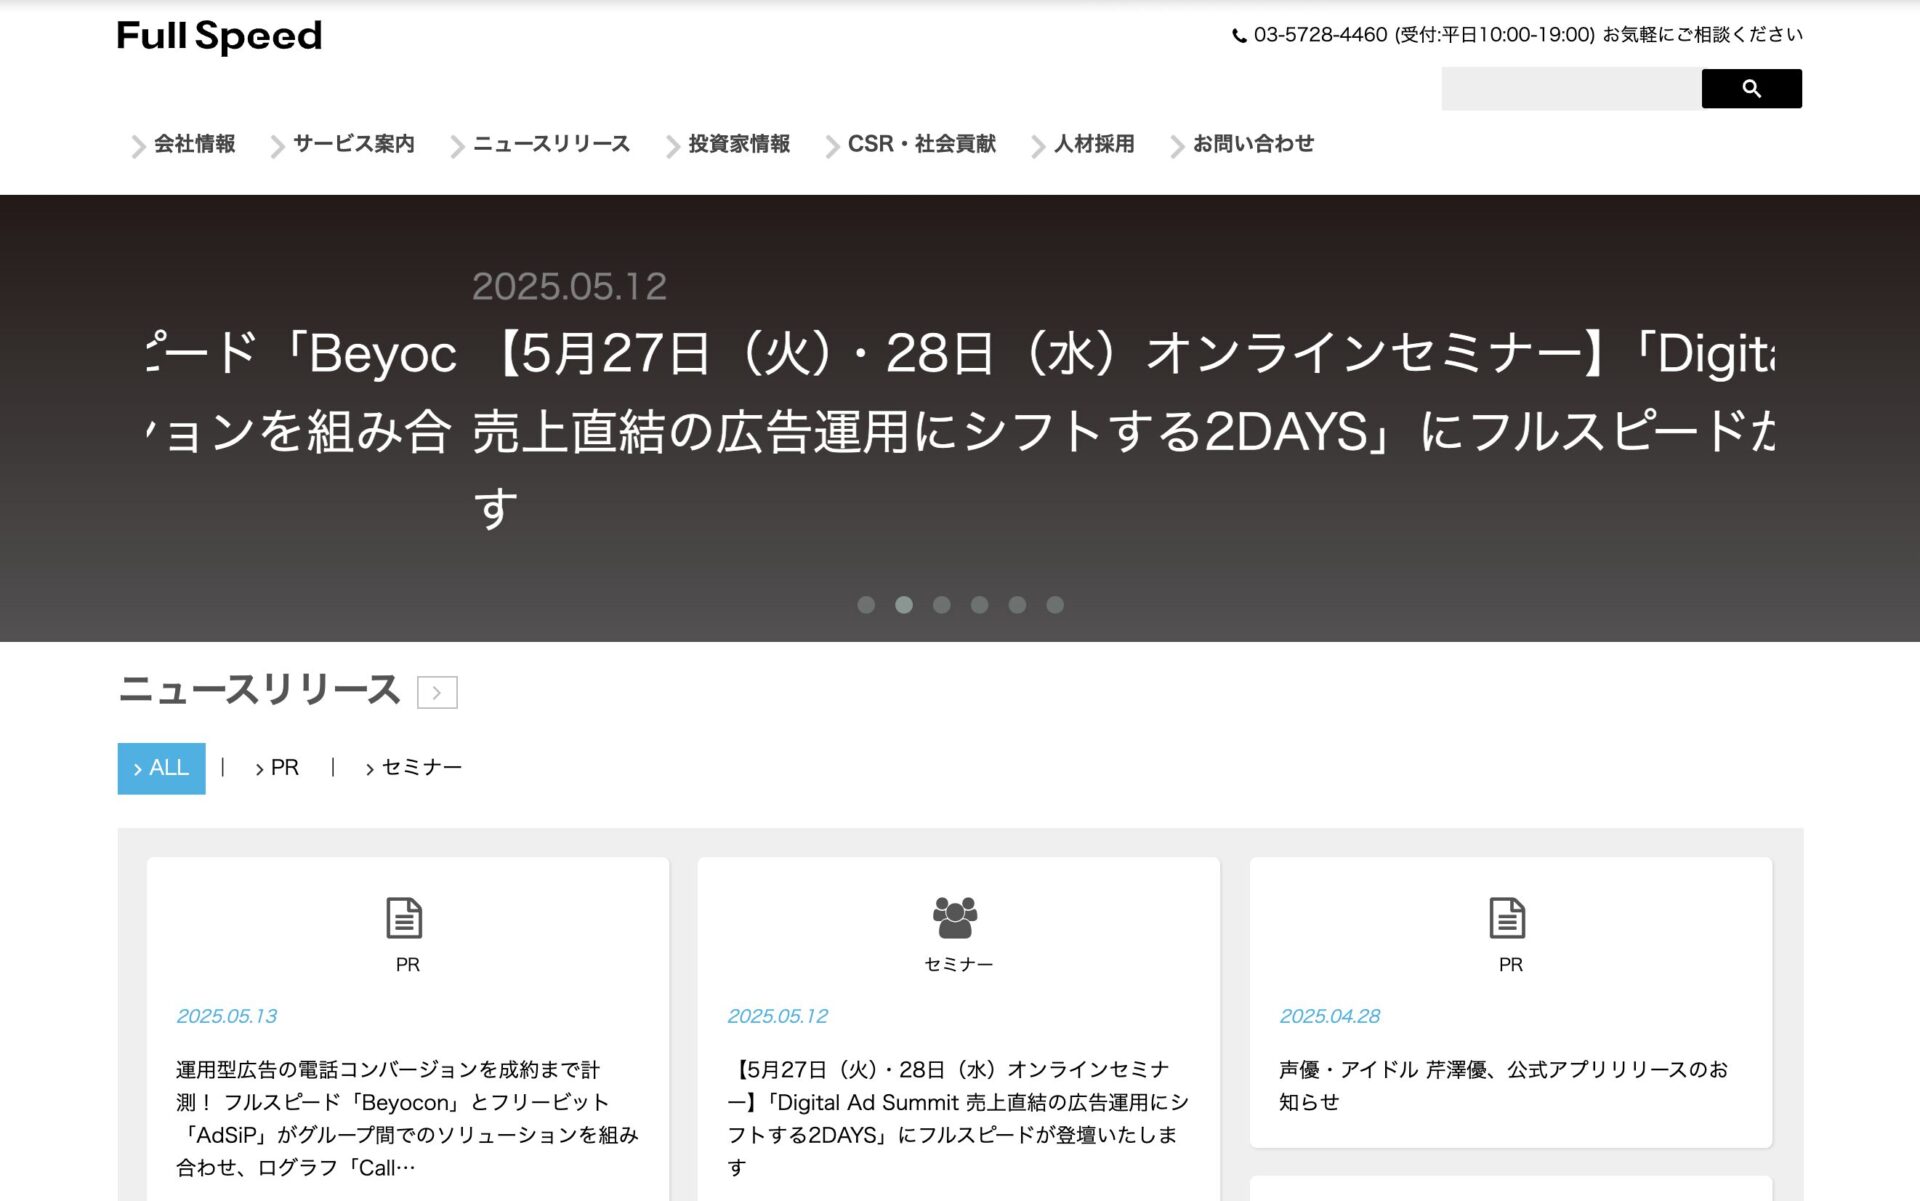Screen dimensions: 1920x1201
Task: Click chevron arrow before CSR・社会貢献
Action: [x=832, y=147]
